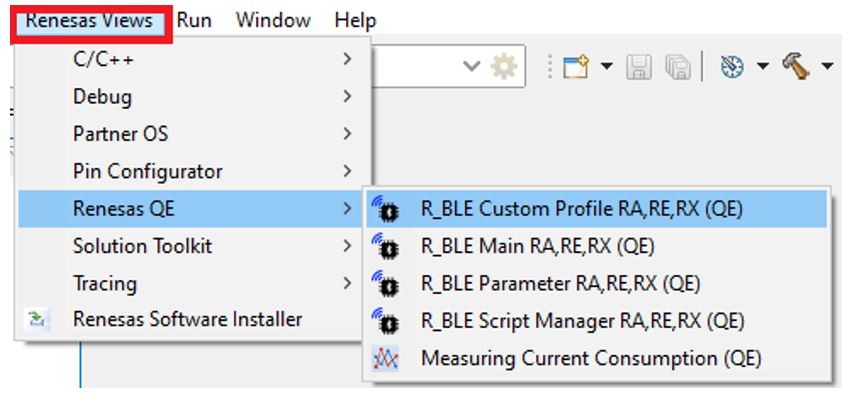
Task: Open the Renesas Views menu
Action: tap(90, 22)
